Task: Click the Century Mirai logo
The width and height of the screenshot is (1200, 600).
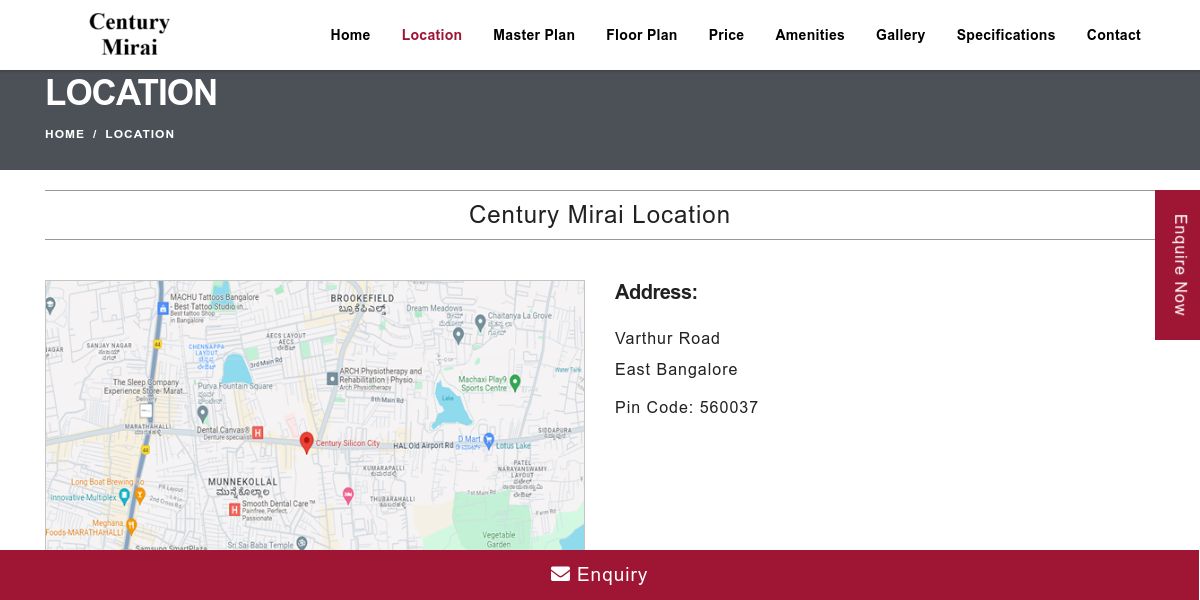Action: (129, 34)
